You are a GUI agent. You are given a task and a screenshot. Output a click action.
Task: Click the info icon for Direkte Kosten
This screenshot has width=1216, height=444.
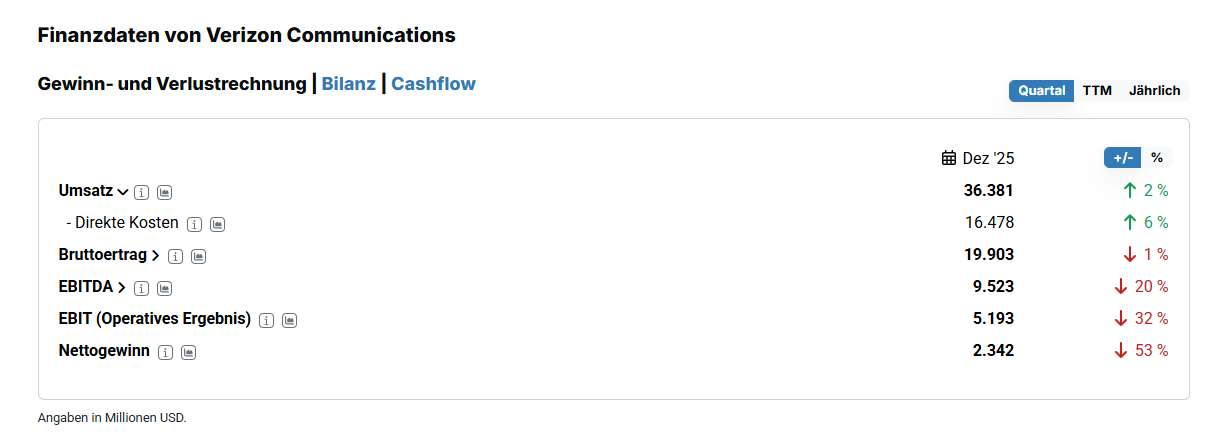195,224
